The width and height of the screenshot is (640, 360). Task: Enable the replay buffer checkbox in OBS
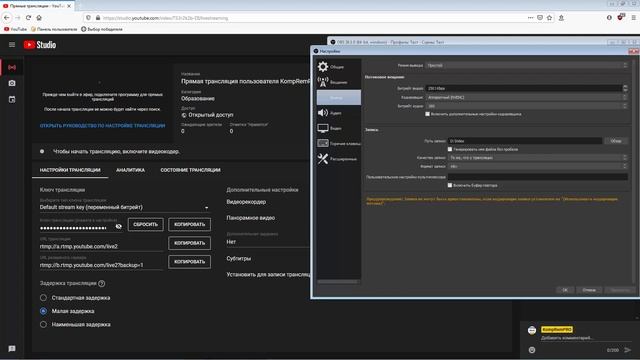coord(450,185)
